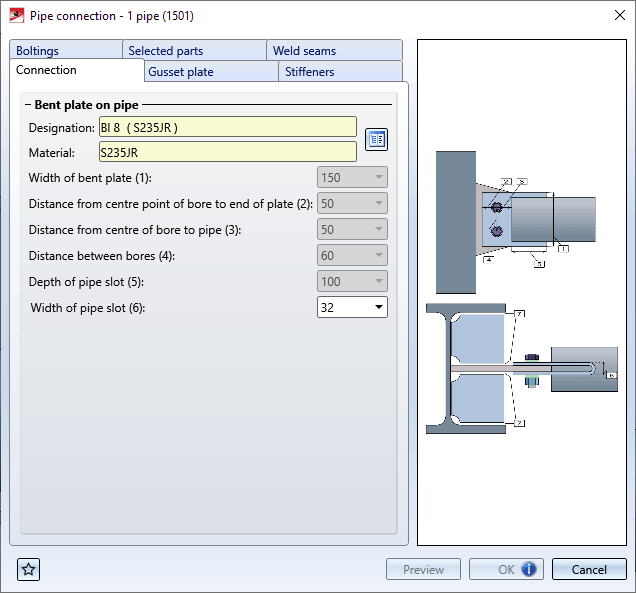Click the favourites star icon
636x593 pixels.
pyautogui.click(x=28, y=569)
